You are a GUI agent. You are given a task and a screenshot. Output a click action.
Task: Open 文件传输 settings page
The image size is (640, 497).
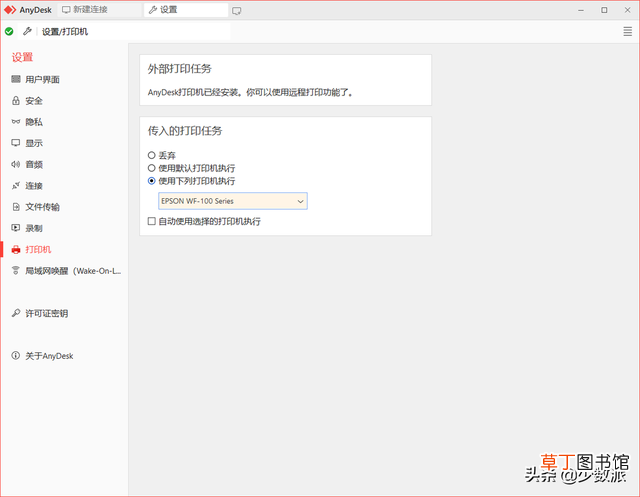coord(64,207)
